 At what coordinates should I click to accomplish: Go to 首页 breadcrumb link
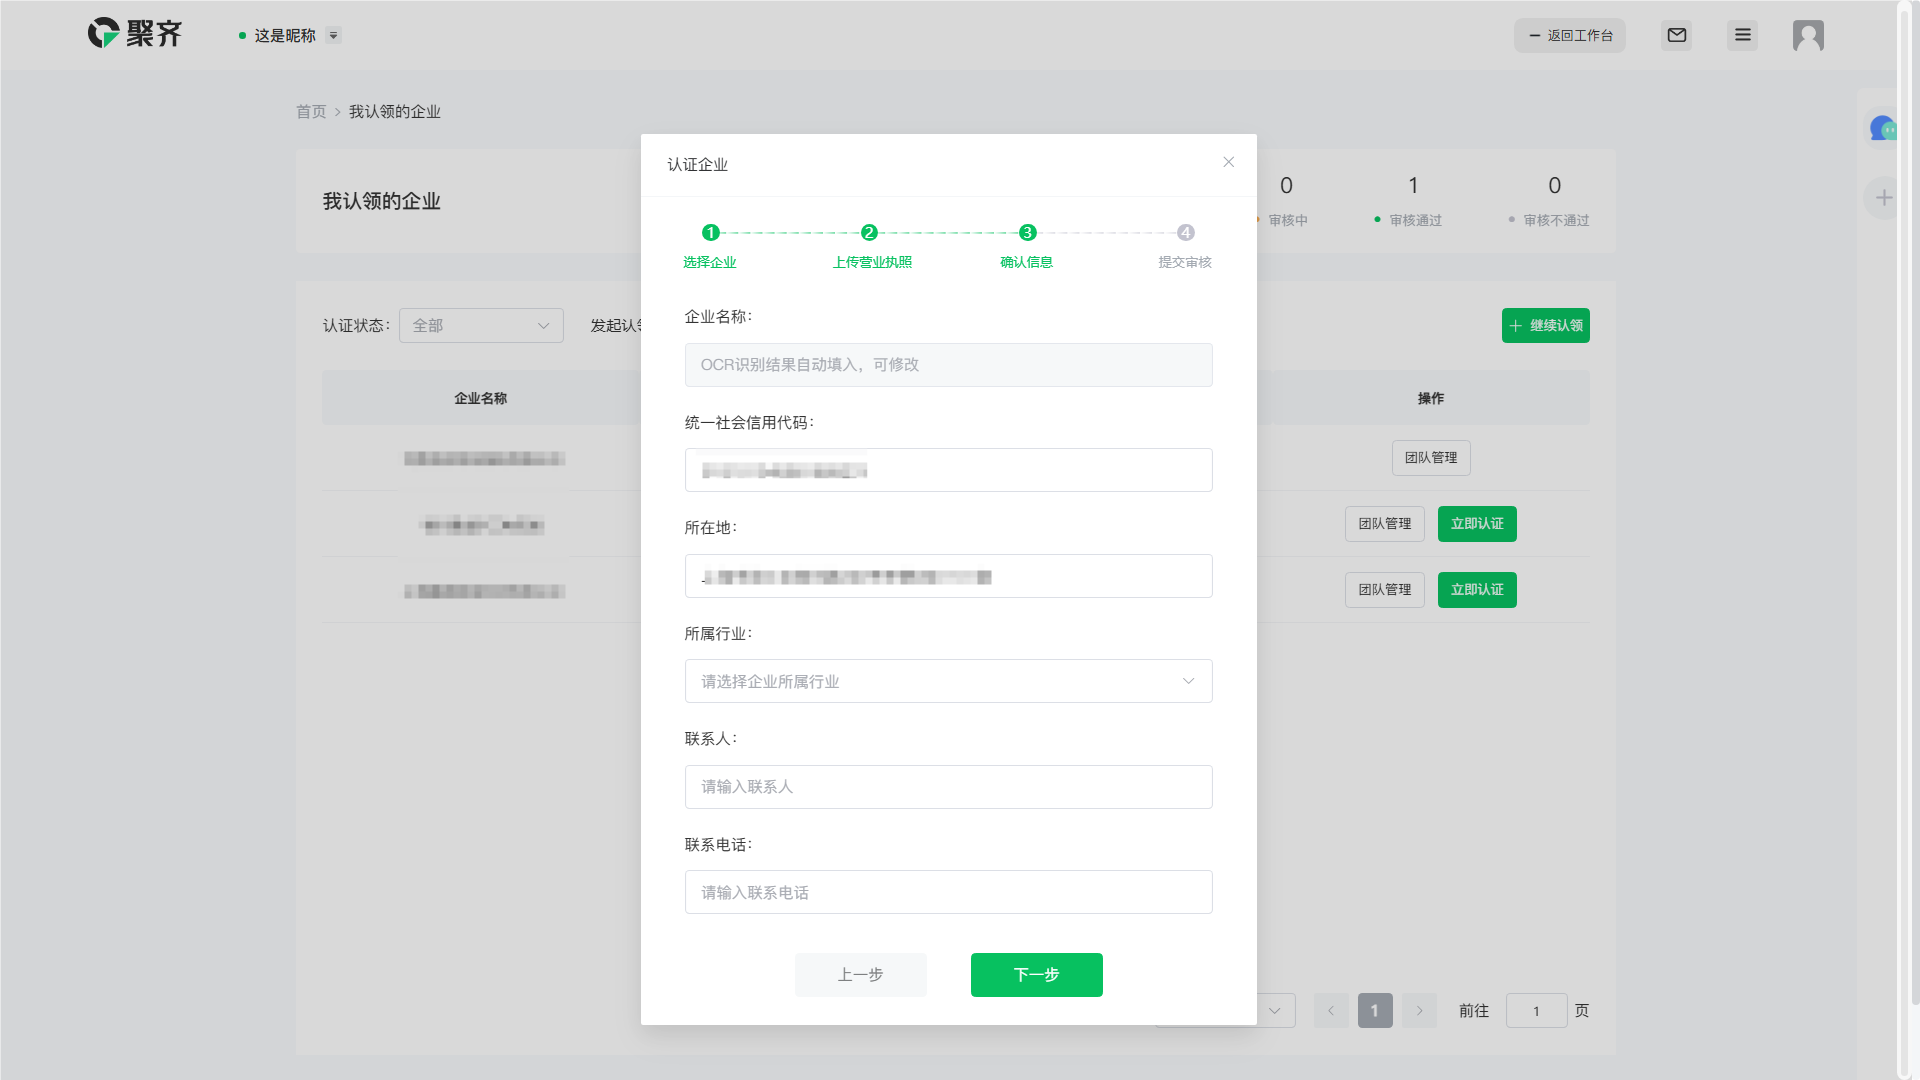coord(311,111)
